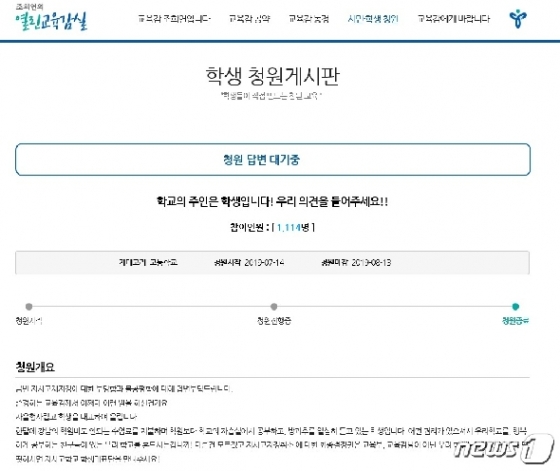Select the petition title 학교의 주인은 학생입니다
The image size is (560, 471).
point(272,202)
